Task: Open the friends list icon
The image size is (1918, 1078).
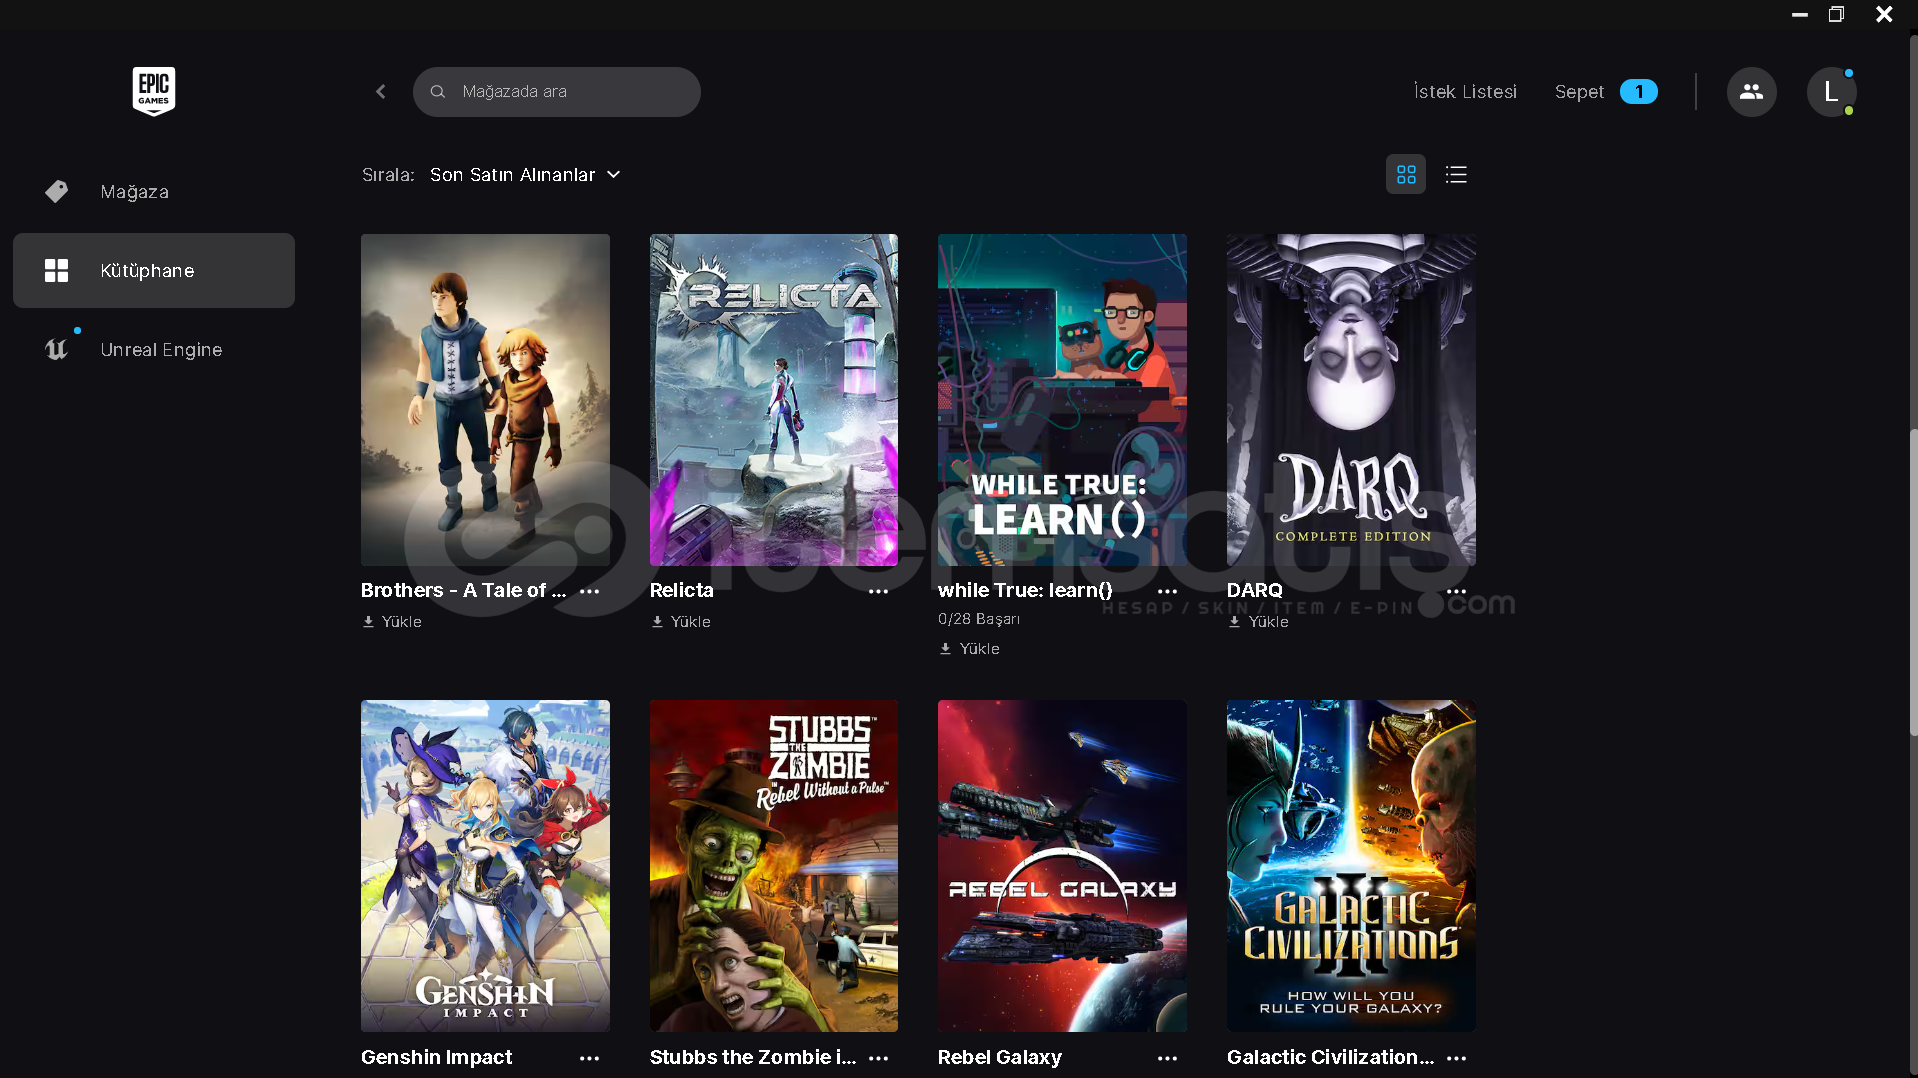Action: 1751,92
